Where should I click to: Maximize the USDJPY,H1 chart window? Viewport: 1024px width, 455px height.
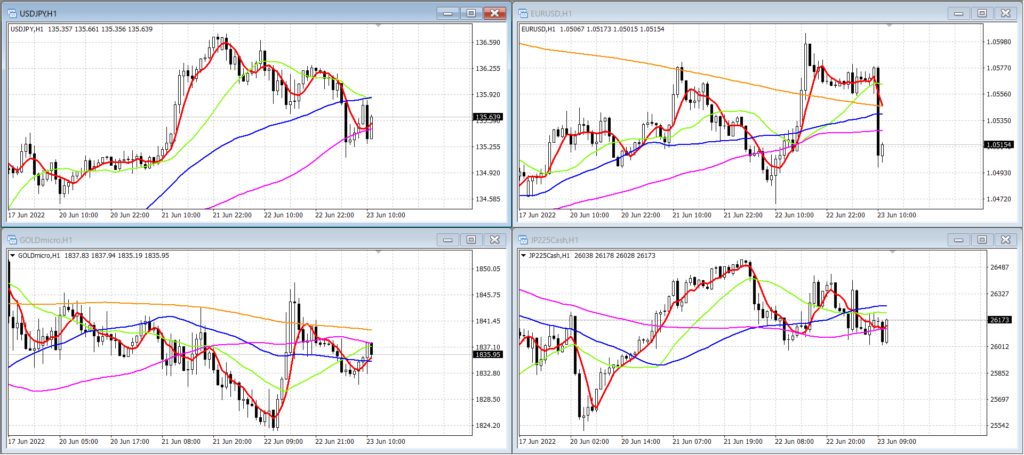471,12
